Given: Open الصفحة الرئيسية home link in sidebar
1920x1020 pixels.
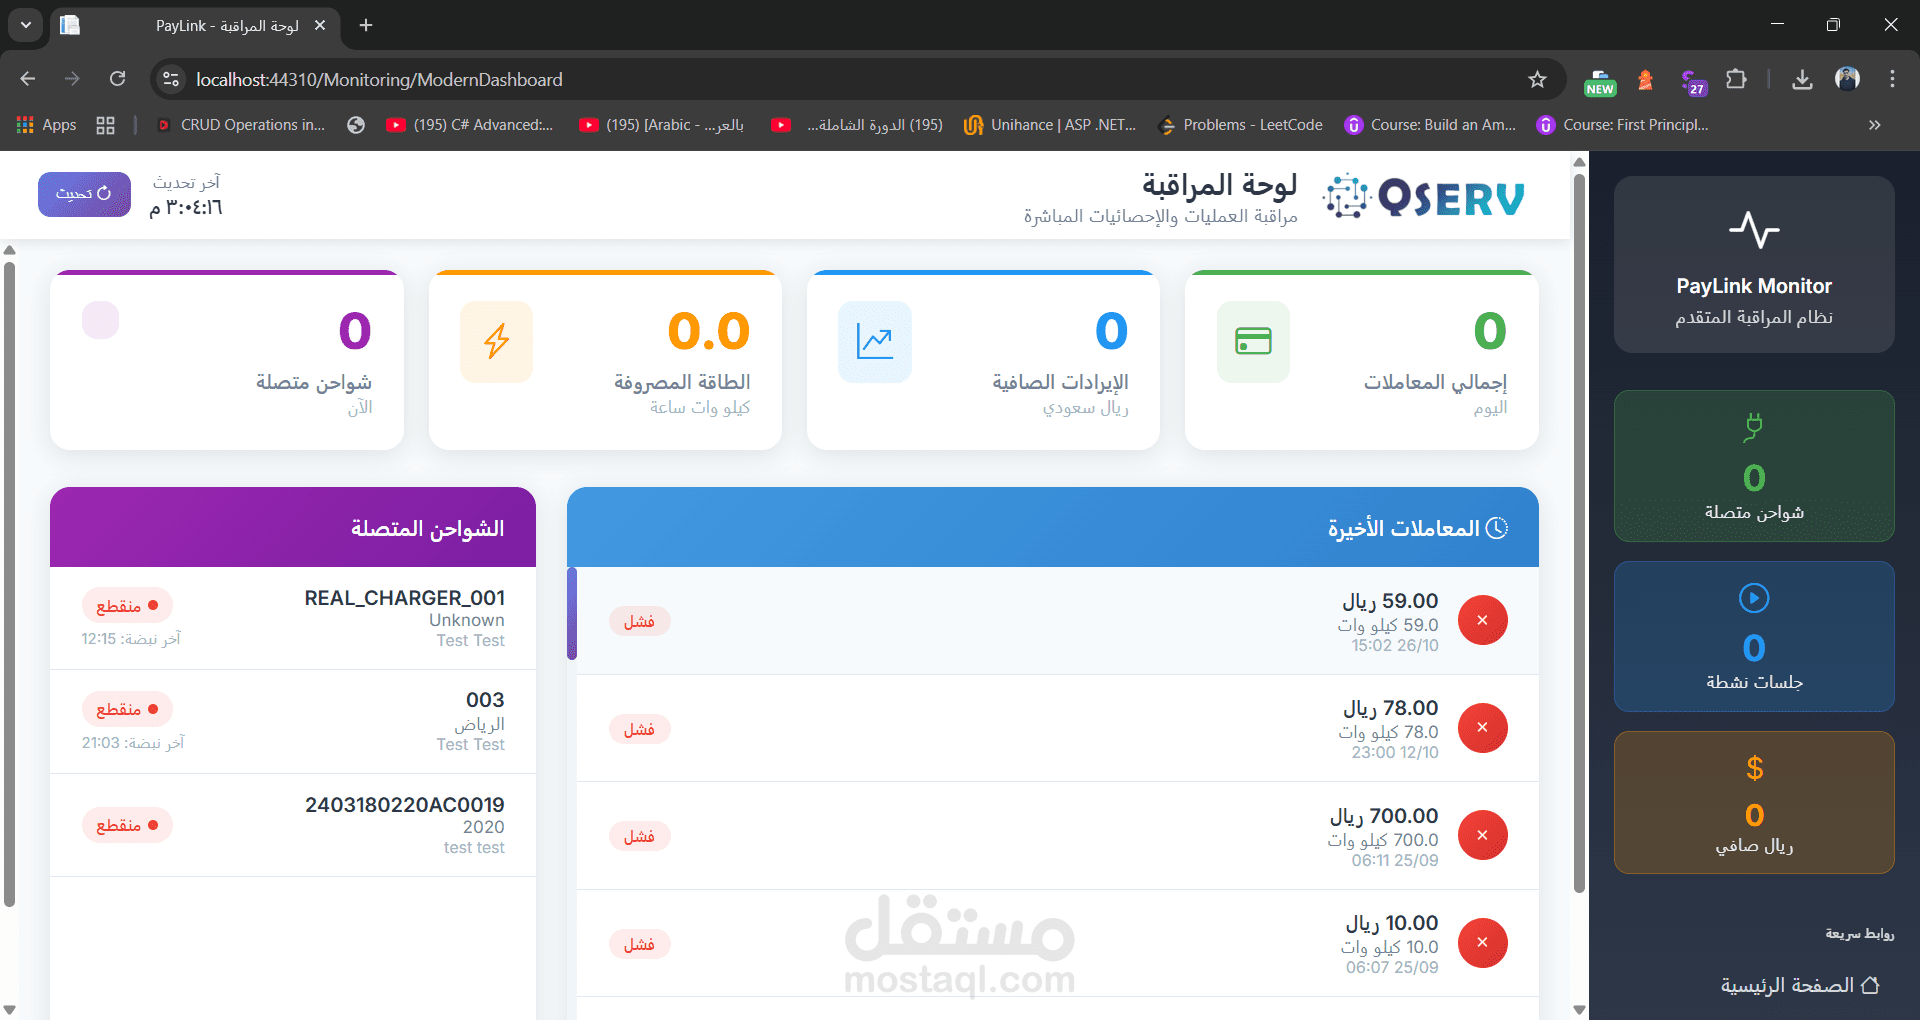Looking at the screenshot, I should click(1799, 985).
